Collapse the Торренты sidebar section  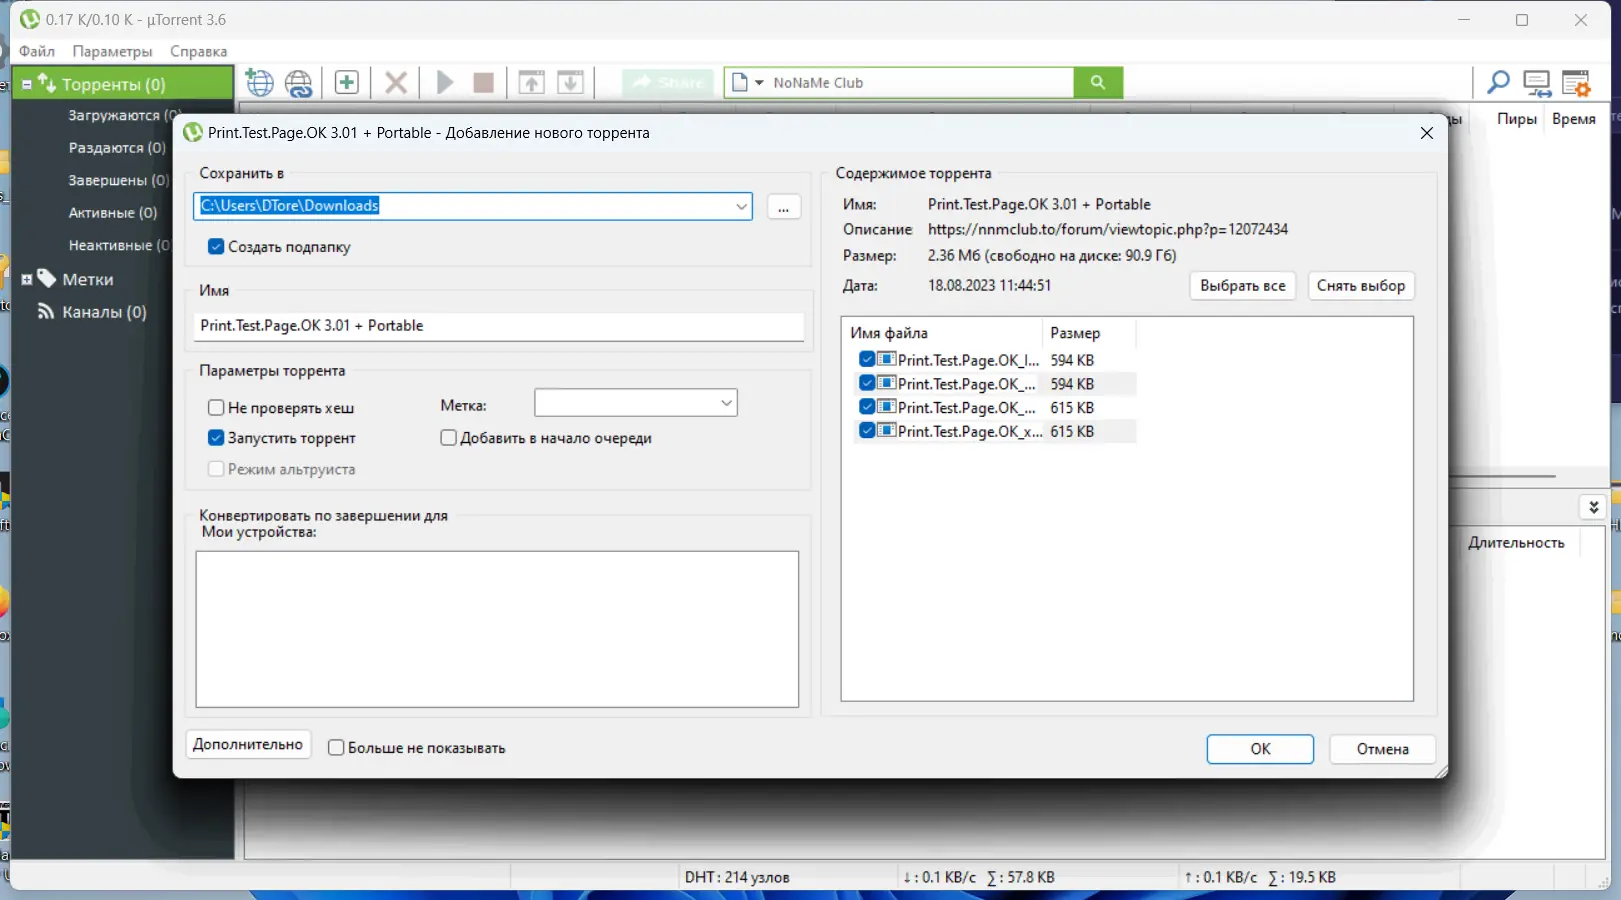(25, 84)
